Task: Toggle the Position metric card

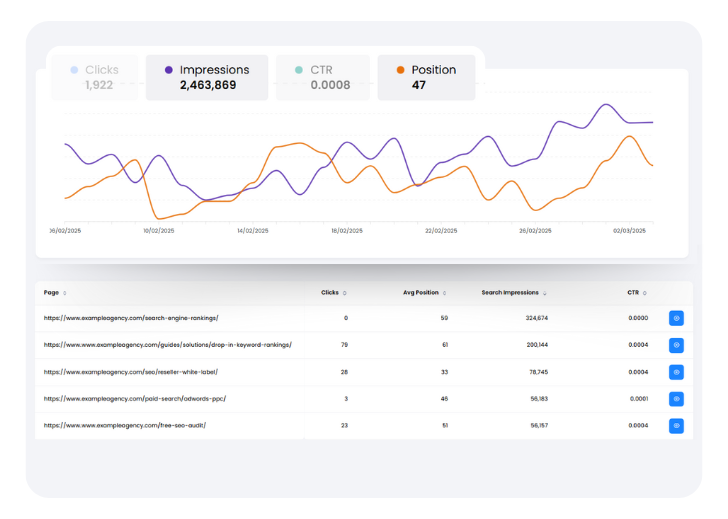Action: point(426,77)
